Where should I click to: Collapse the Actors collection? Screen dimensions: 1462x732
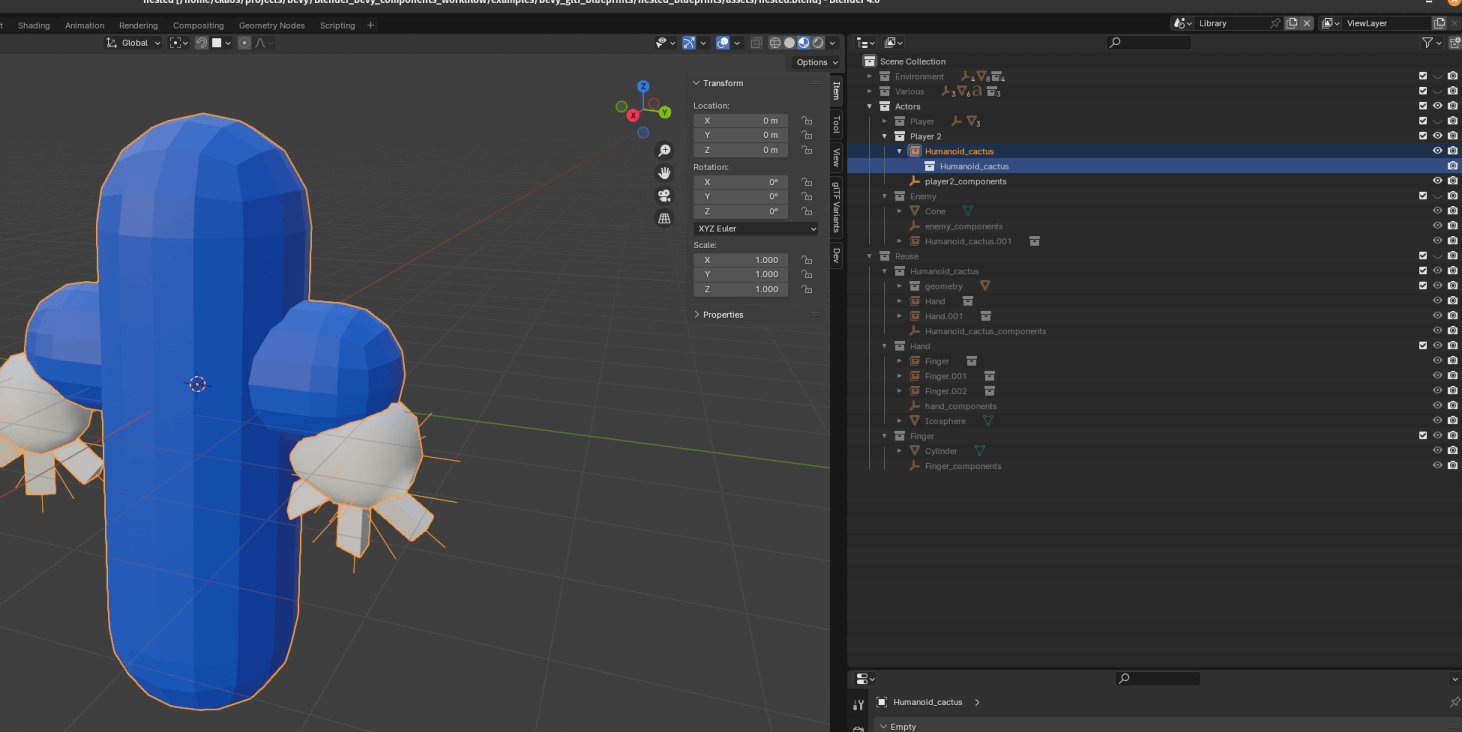[x=870, y=106]
